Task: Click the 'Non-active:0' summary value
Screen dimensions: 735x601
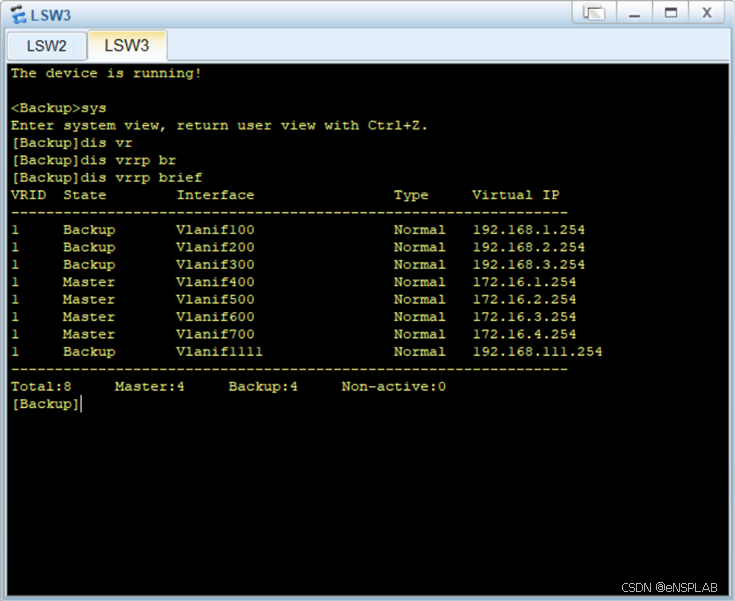Action: [394, 387]
